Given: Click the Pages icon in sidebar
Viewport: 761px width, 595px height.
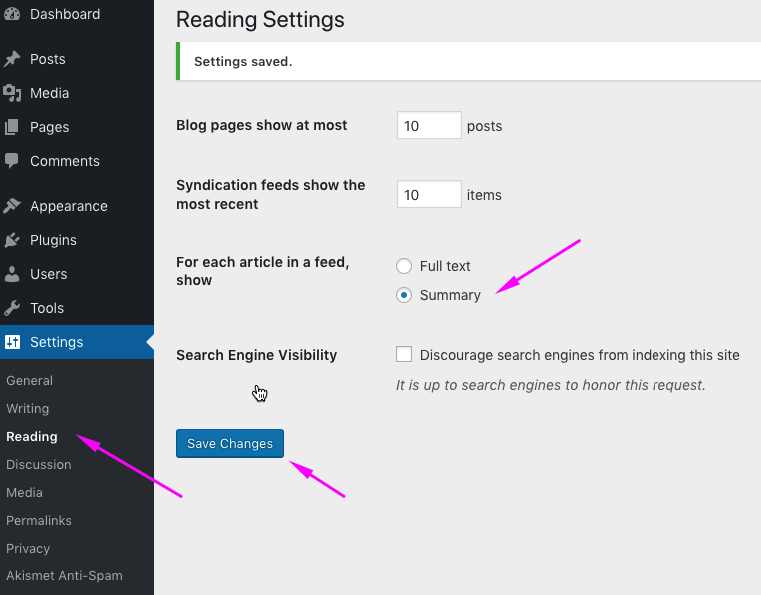Looking at the screenshot, I should coord(12,127).
